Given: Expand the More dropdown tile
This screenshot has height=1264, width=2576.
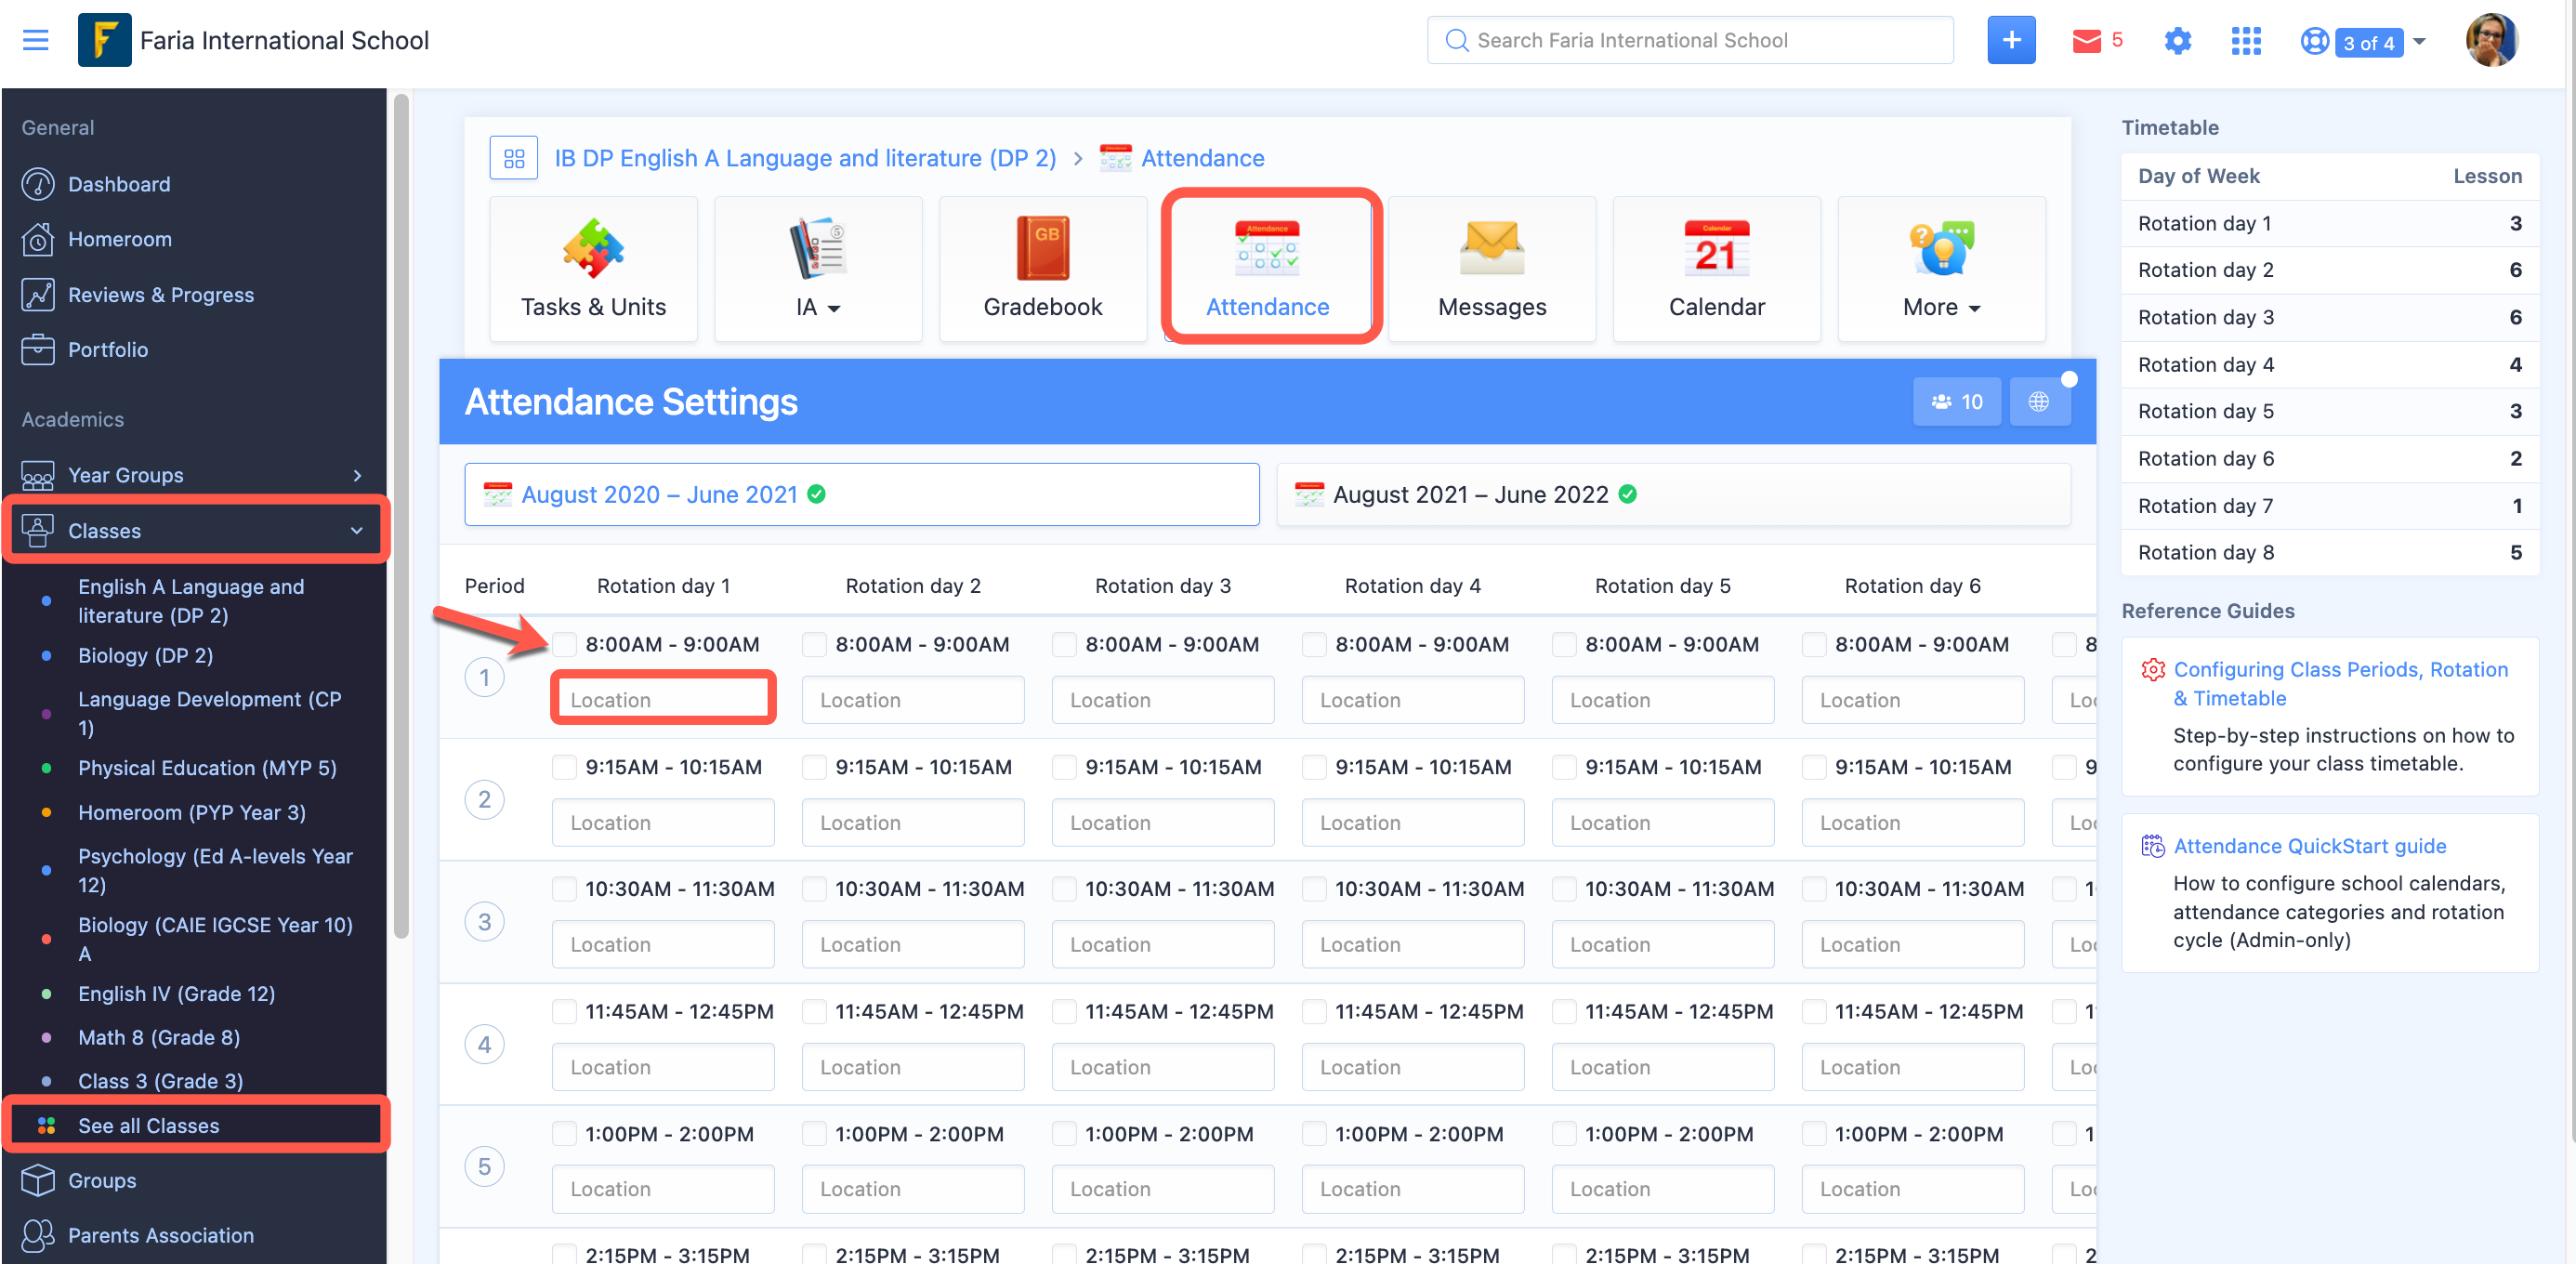Looking at the screenshot, I should [x=1941, y=268].
